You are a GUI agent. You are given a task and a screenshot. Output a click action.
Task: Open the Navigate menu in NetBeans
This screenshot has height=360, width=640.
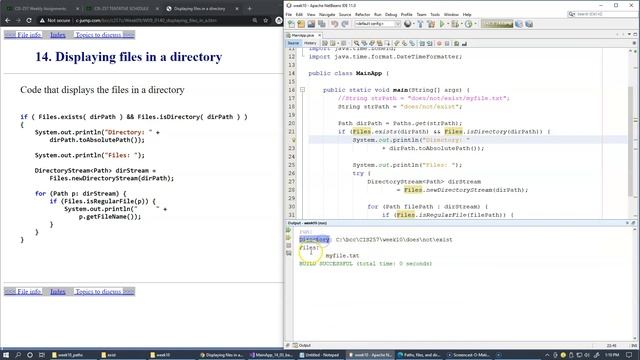click(327, 14)
